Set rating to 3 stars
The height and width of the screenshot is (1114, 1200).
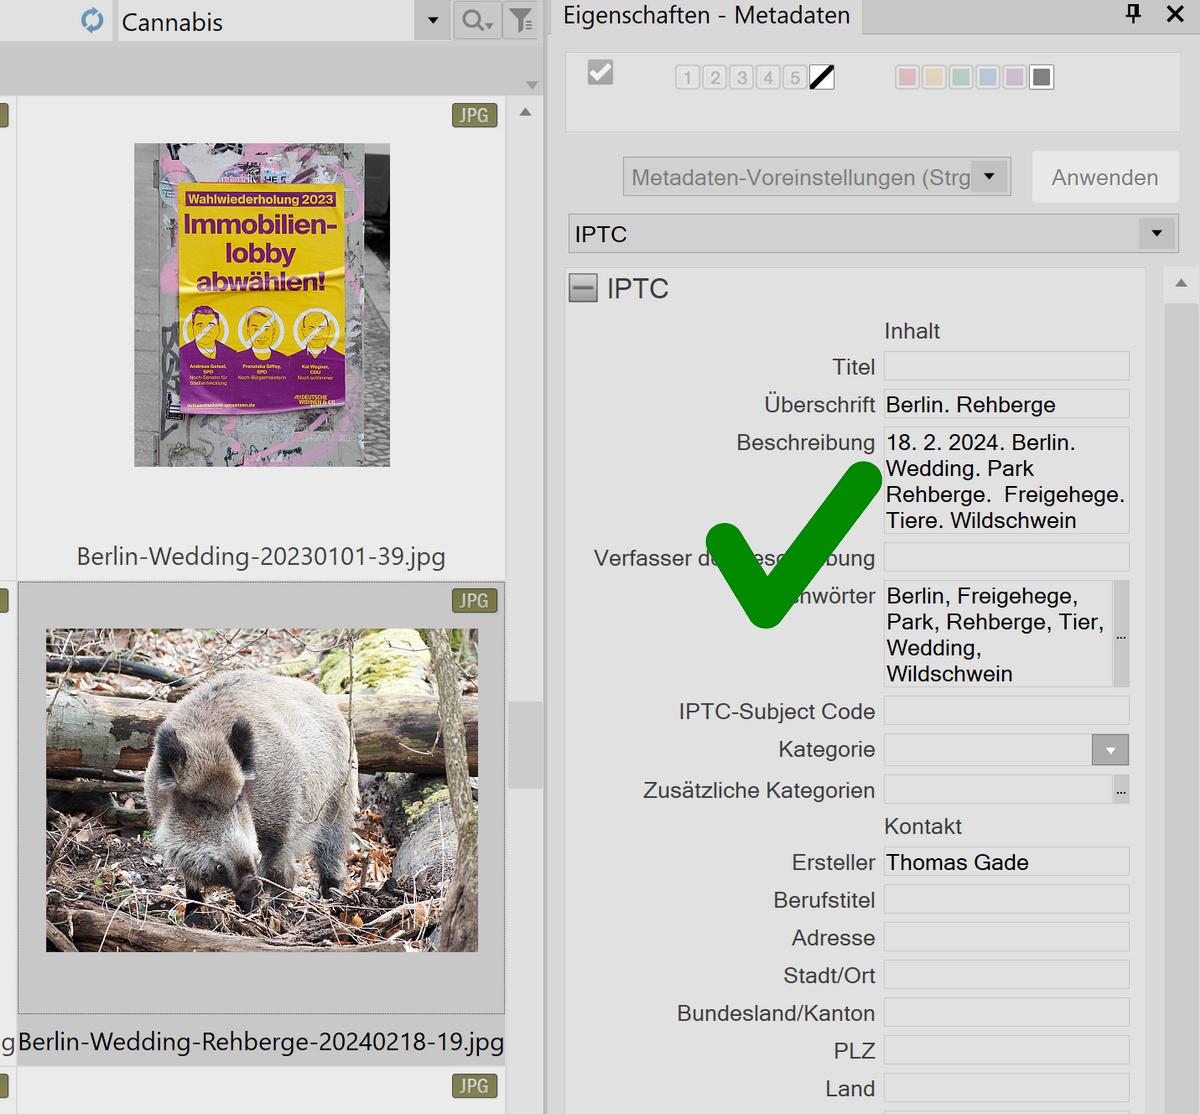point(741,77)
